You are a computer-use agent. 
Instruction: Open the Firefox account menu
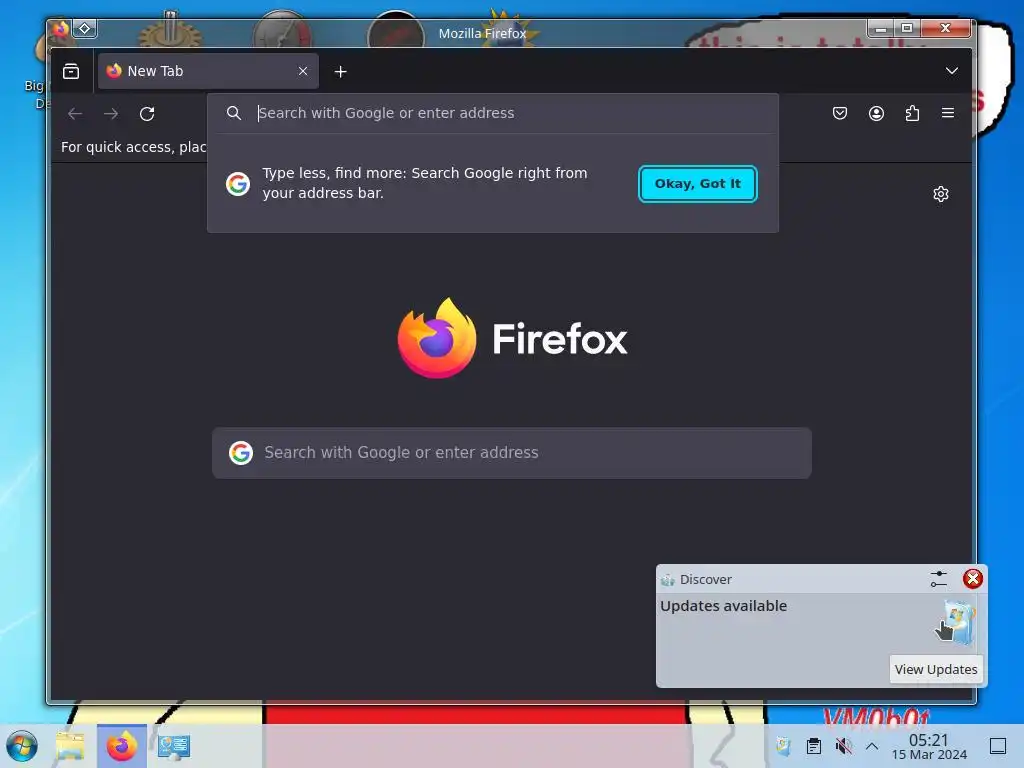coord(876,113)
